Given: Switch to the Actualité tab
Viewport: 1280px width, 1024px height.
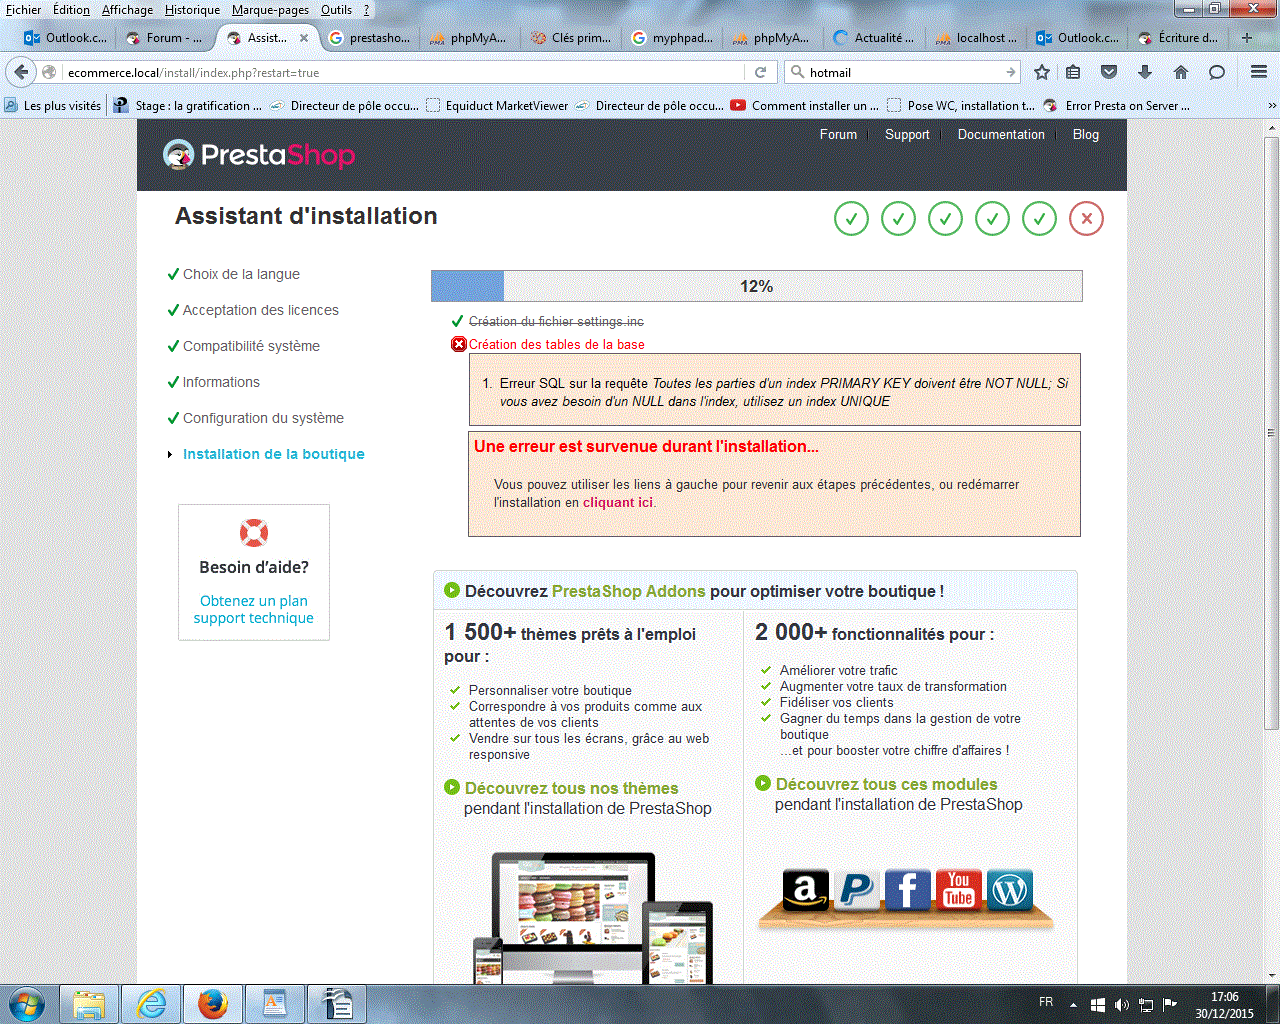Looking at the screenshot, I should coord(875,38).
